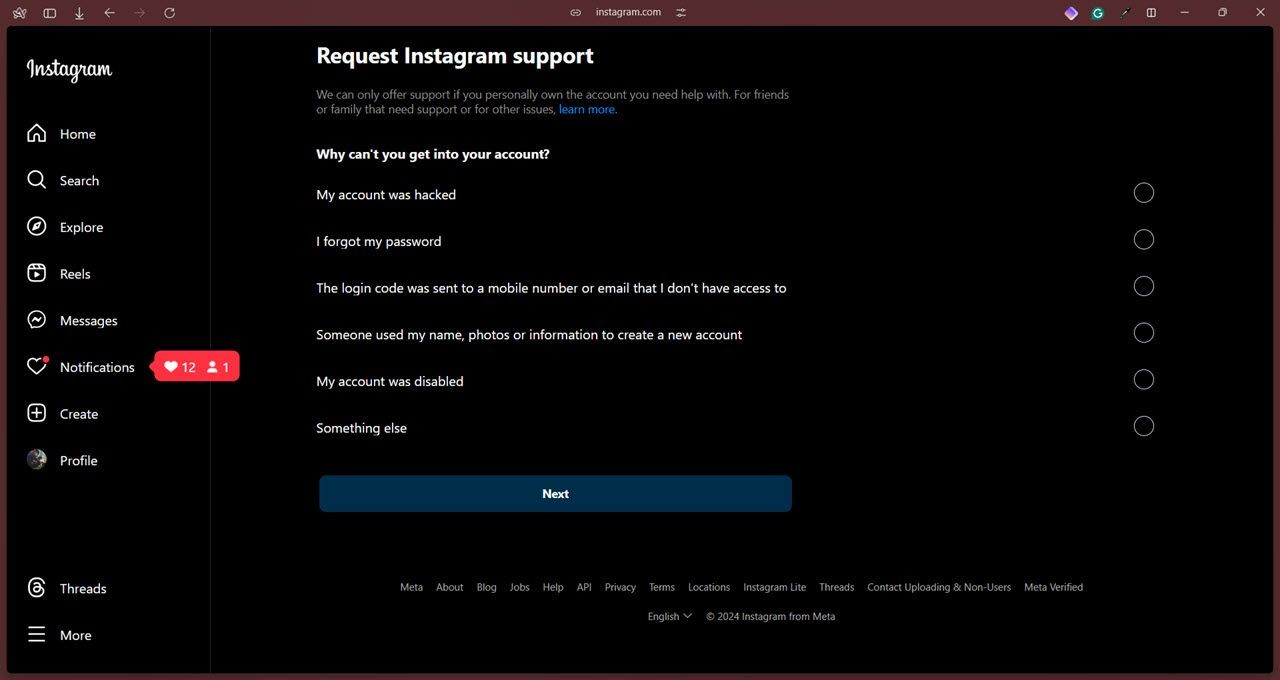The image size is (1280, 680).
Task: Select 'I forgot my password' option
Action: click(x=1144, y=240)
